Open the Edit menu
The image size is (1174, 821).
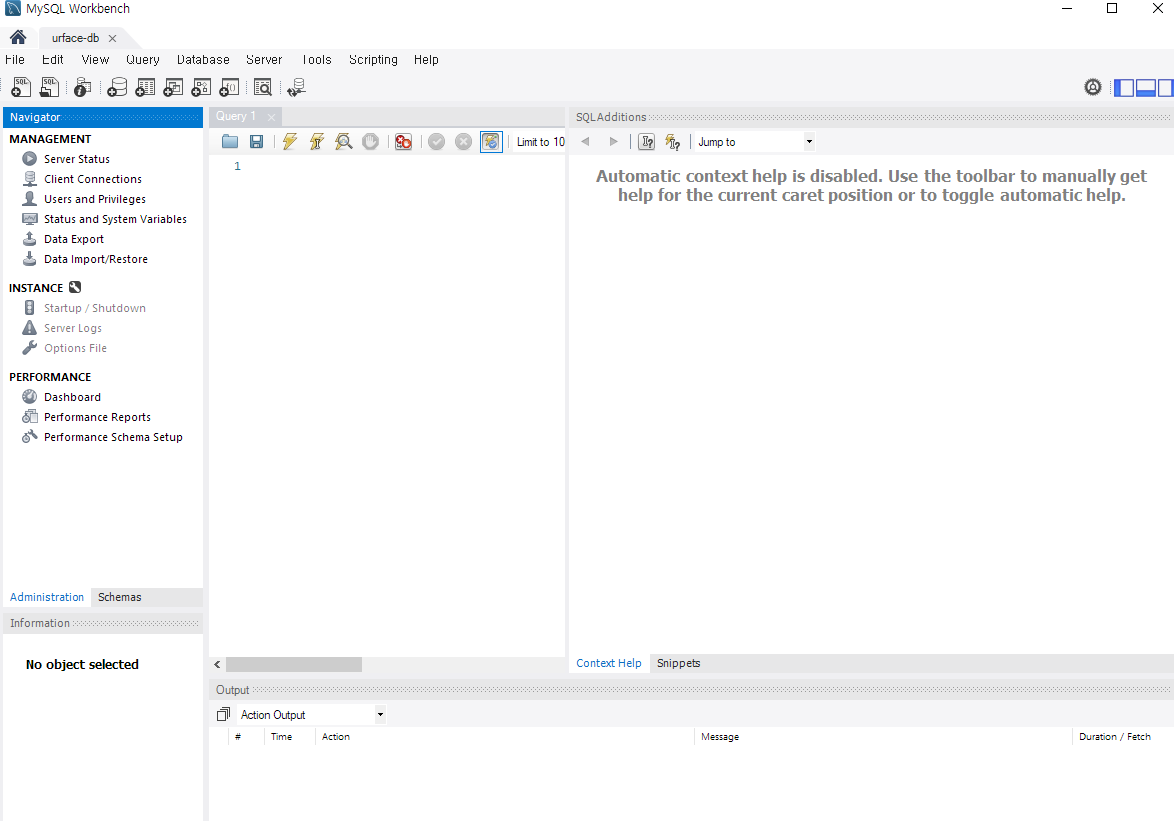click(52, 60)
